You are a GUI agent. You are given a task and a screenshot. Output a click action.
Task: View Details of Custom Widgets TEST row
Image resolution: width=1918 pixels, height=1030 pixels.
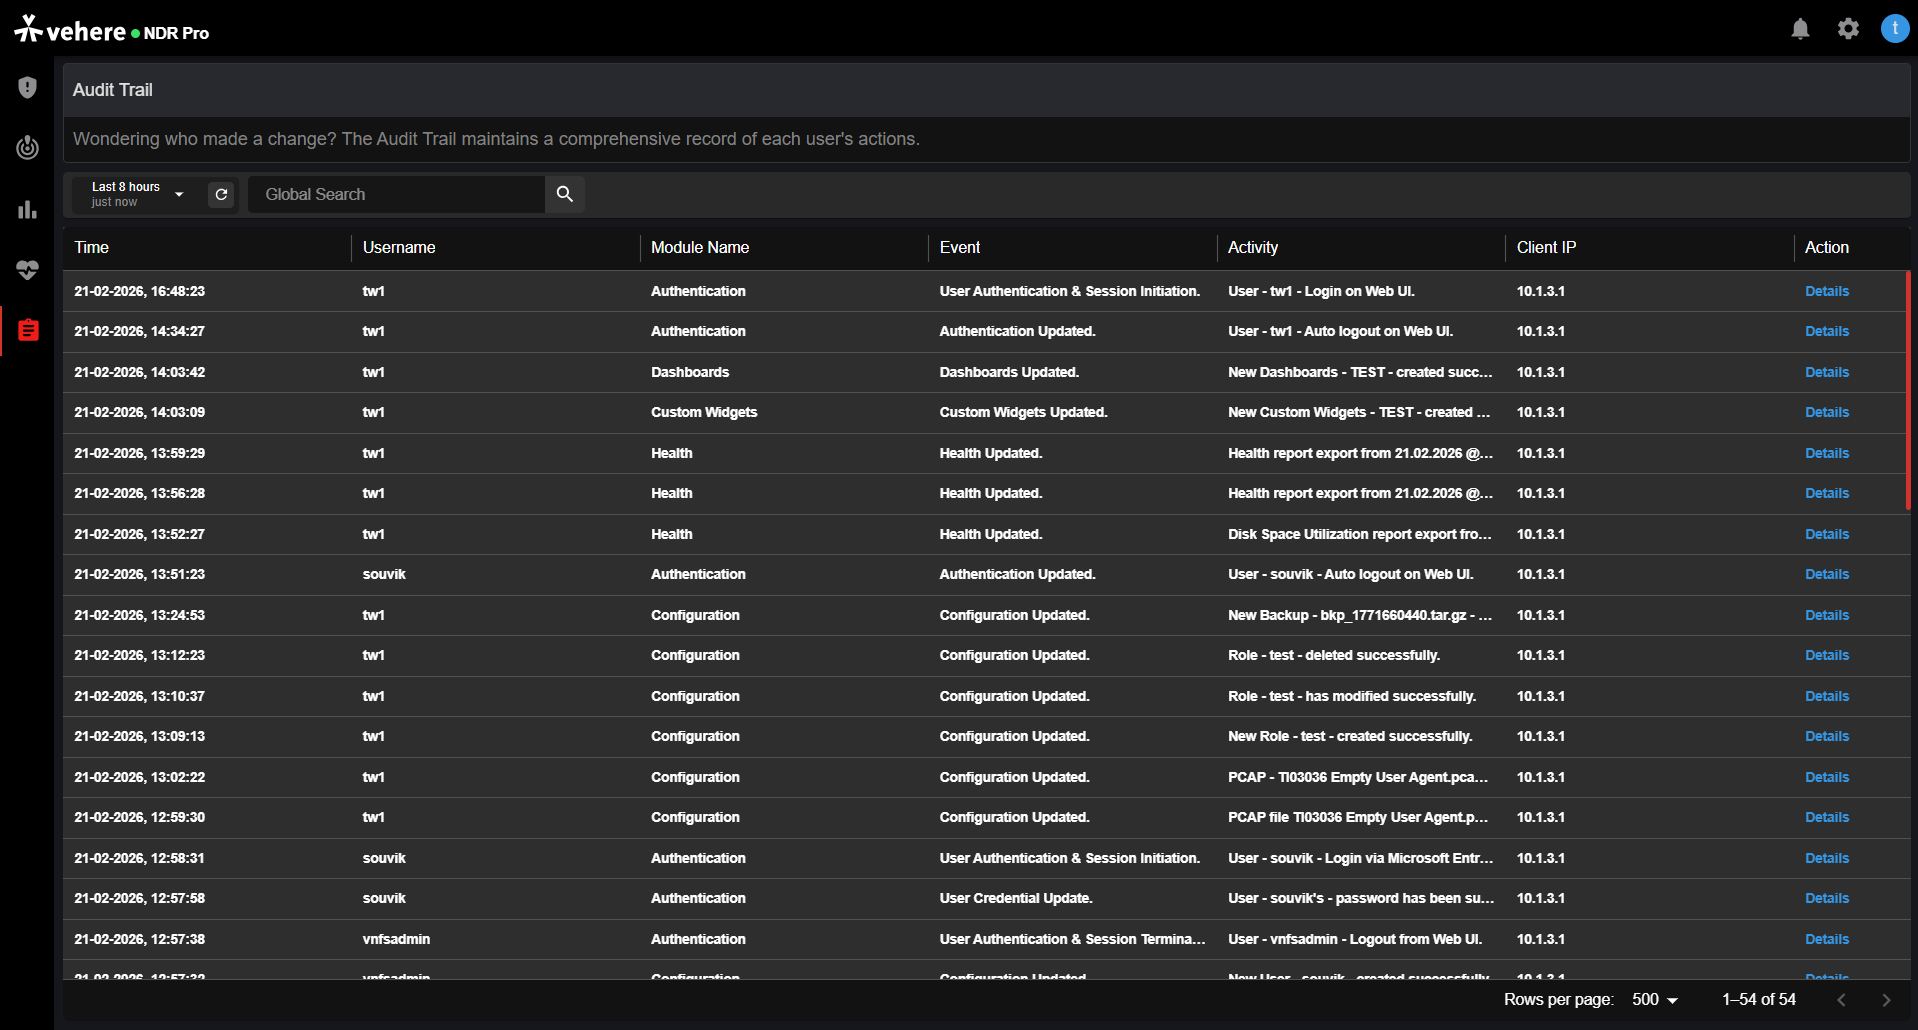click(1827, 412)
